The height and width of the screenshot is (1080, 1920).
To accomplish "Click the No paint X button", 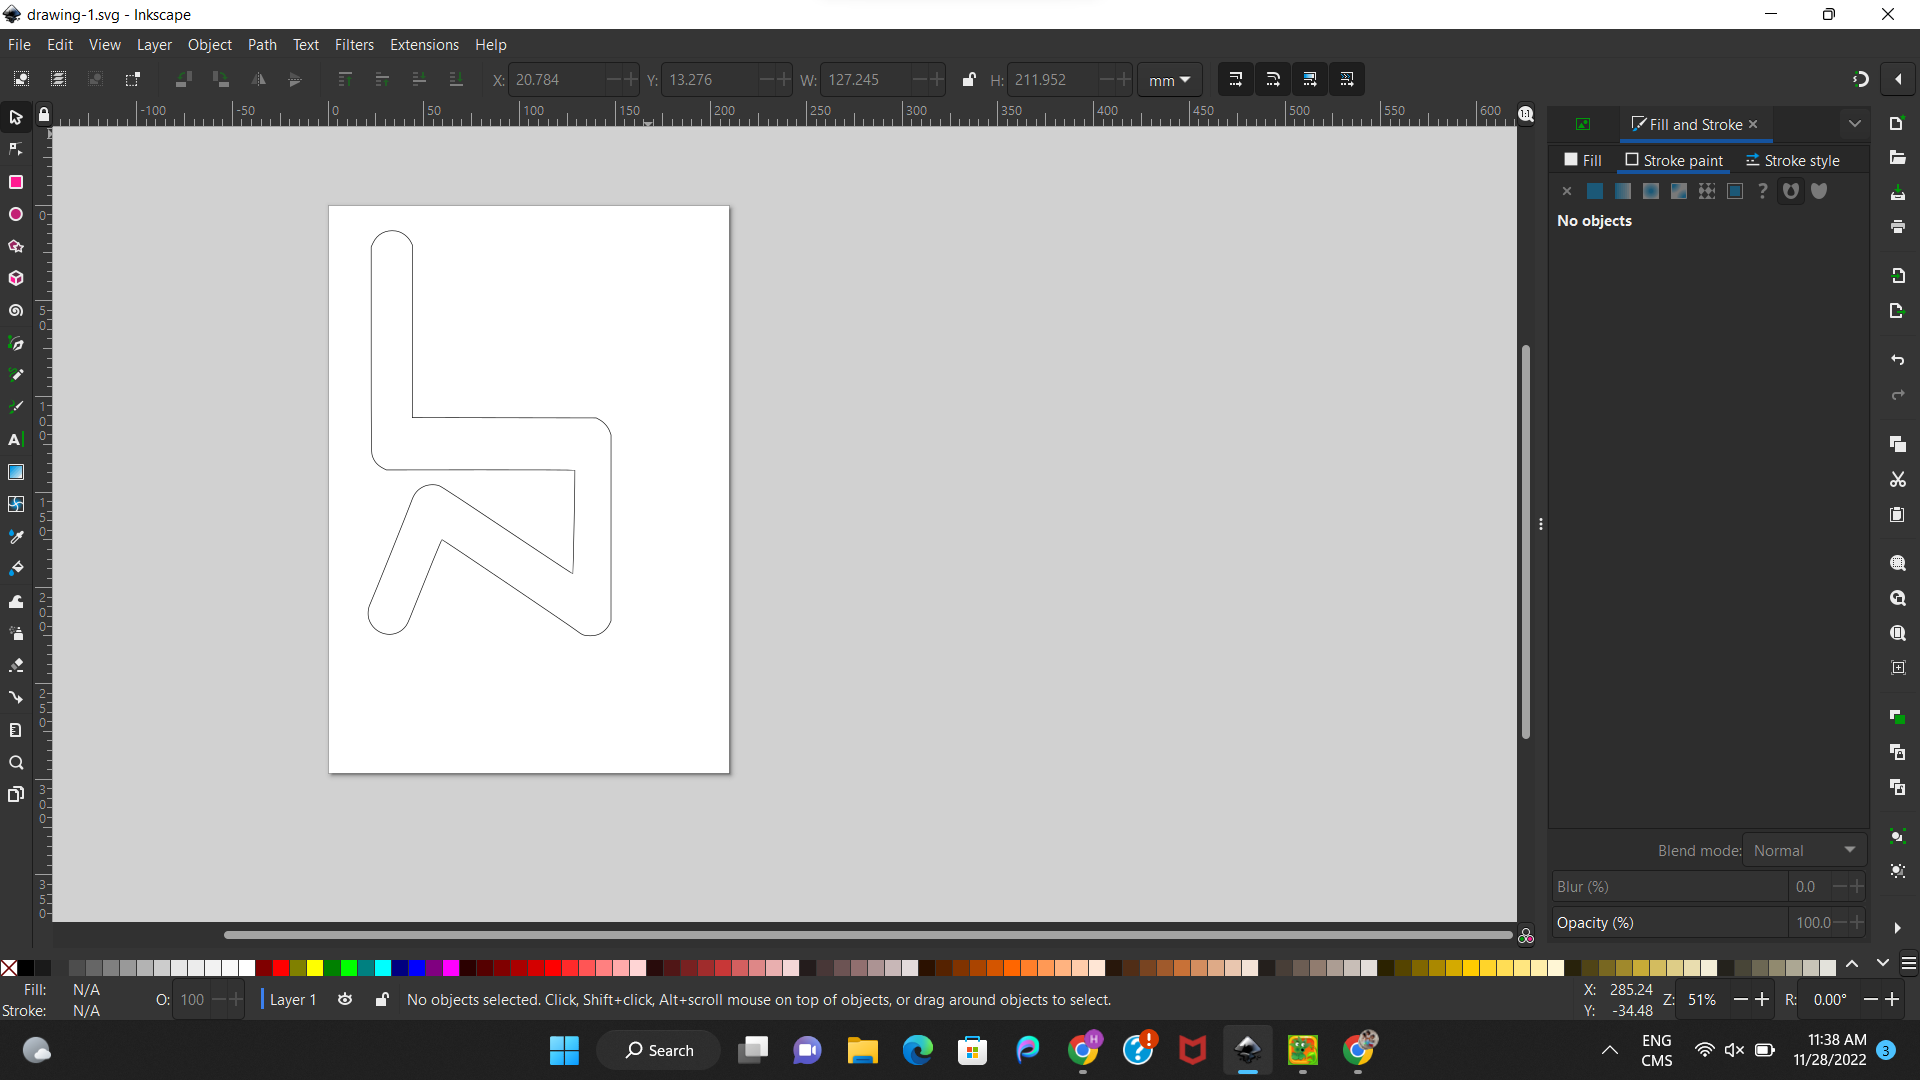I will (x=1567, y=191).
